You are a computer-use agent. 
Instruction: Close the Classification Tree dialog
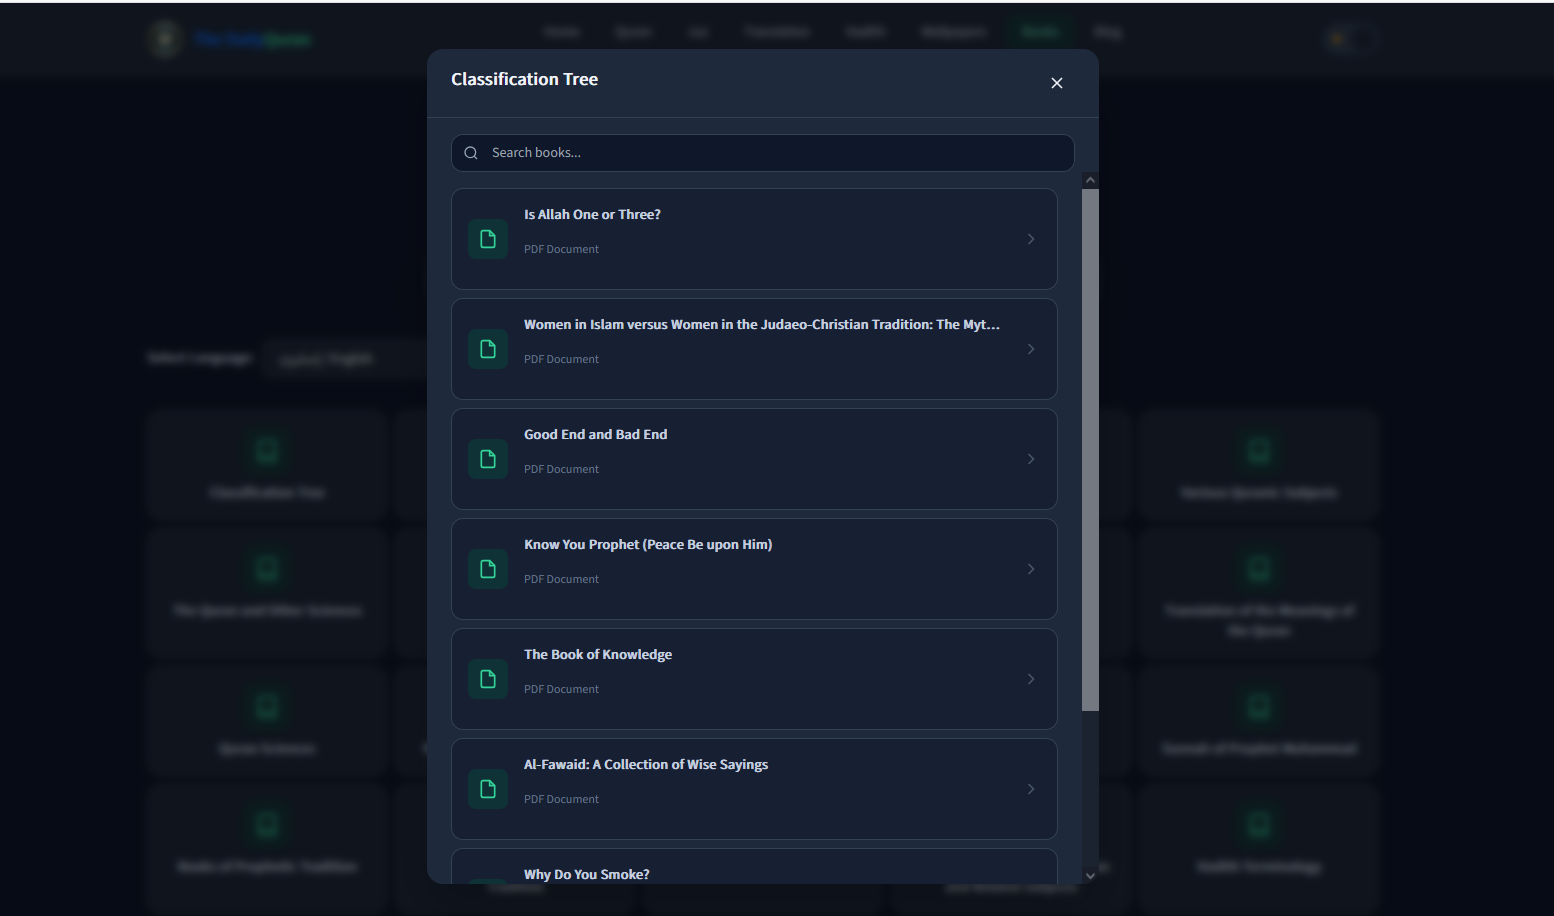point(1057,83)
